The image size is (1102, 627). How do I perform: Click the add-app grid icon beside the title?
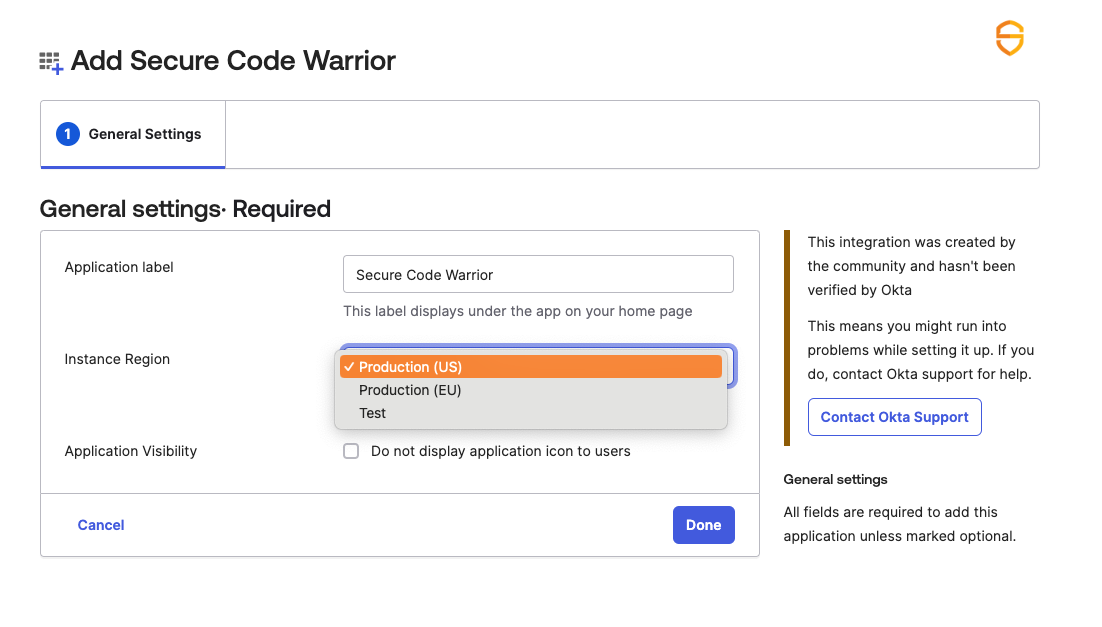(x=51, y=63)
